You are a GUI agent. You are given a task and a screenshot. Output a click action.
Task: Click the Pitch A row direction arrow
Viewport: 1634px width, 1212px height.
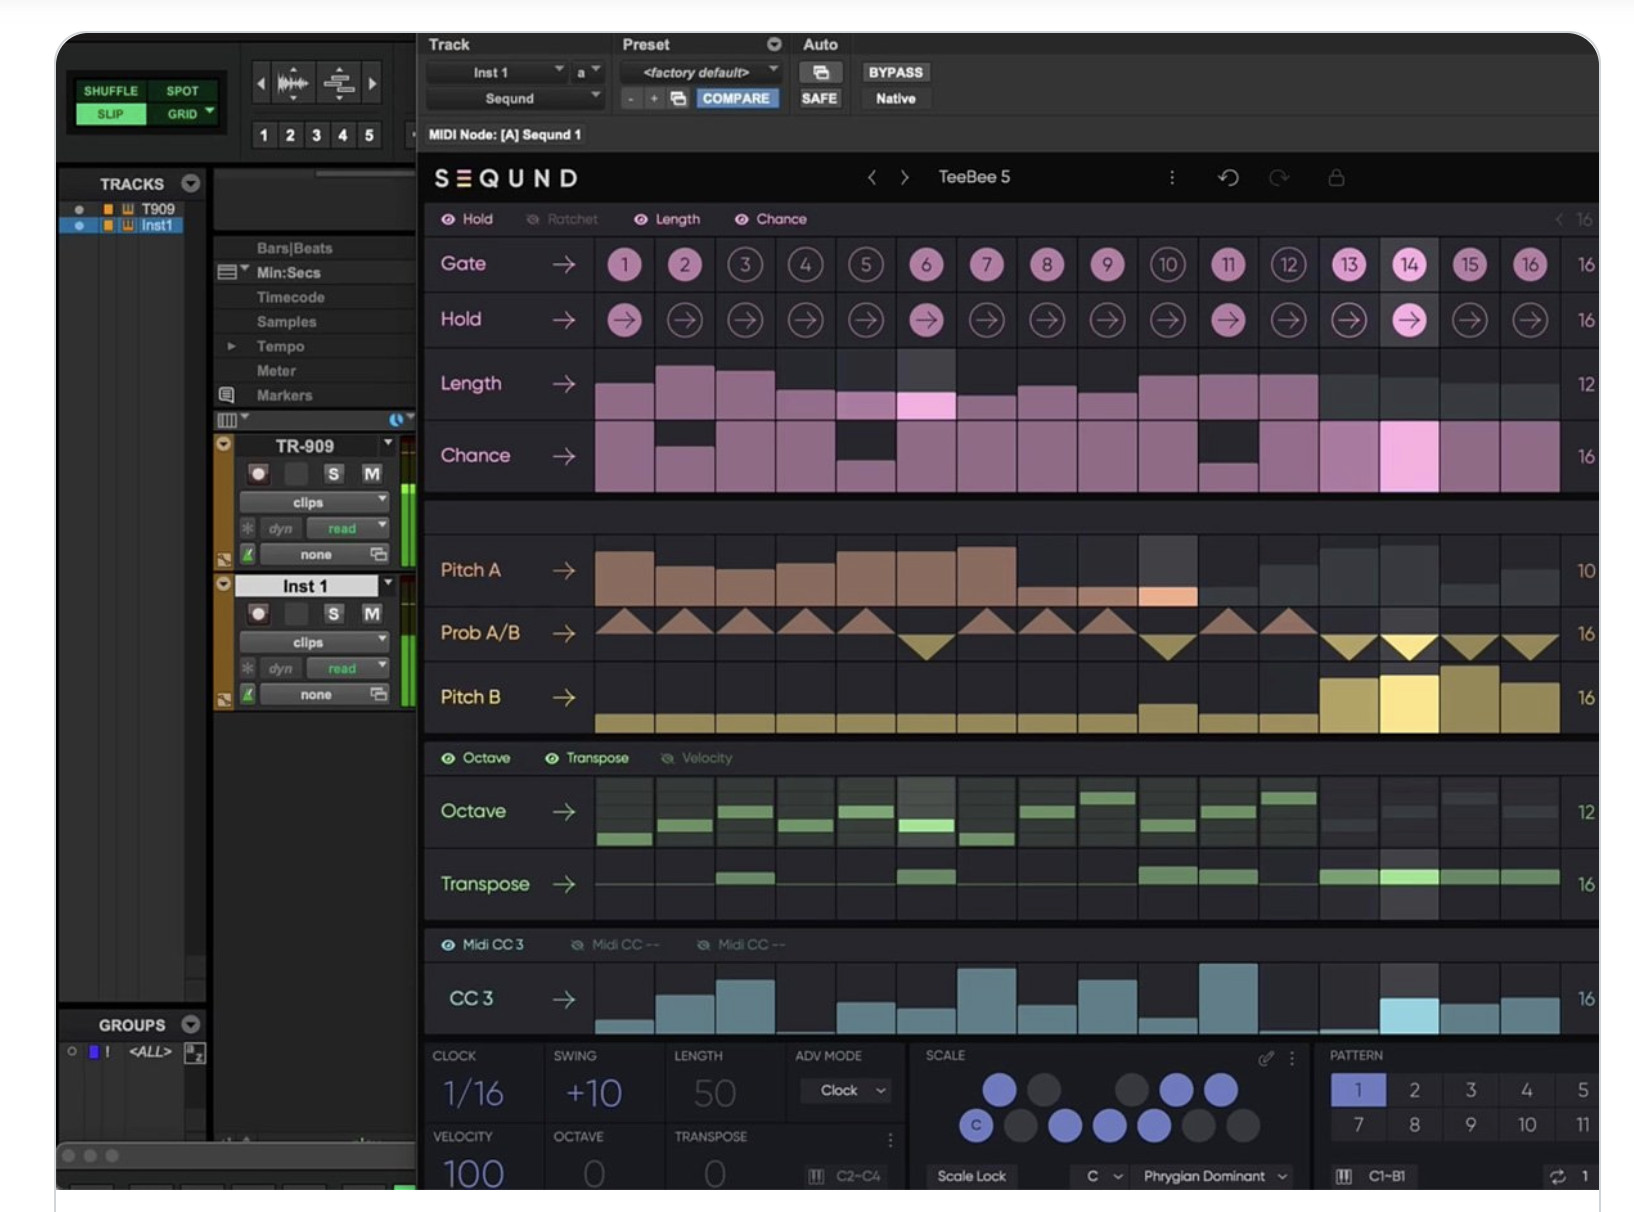click(564, 570)
